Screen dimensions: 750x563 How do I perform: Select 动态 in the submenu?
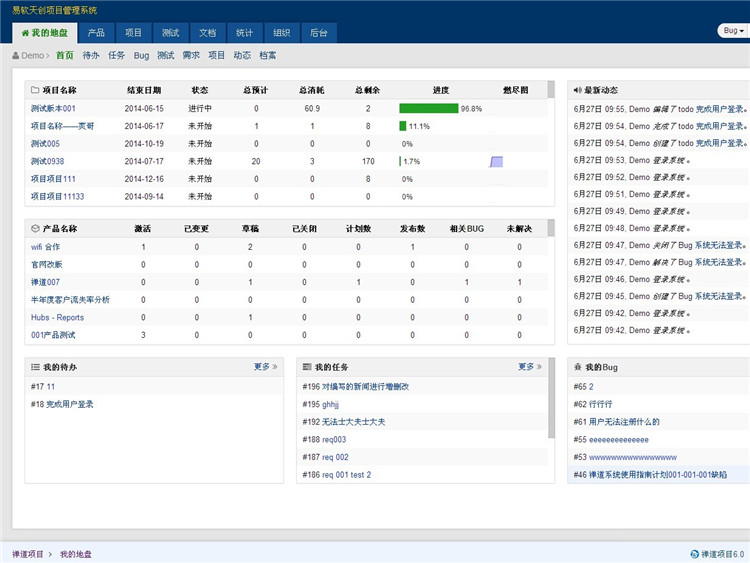pyautogui.click(x=242, y=55)
